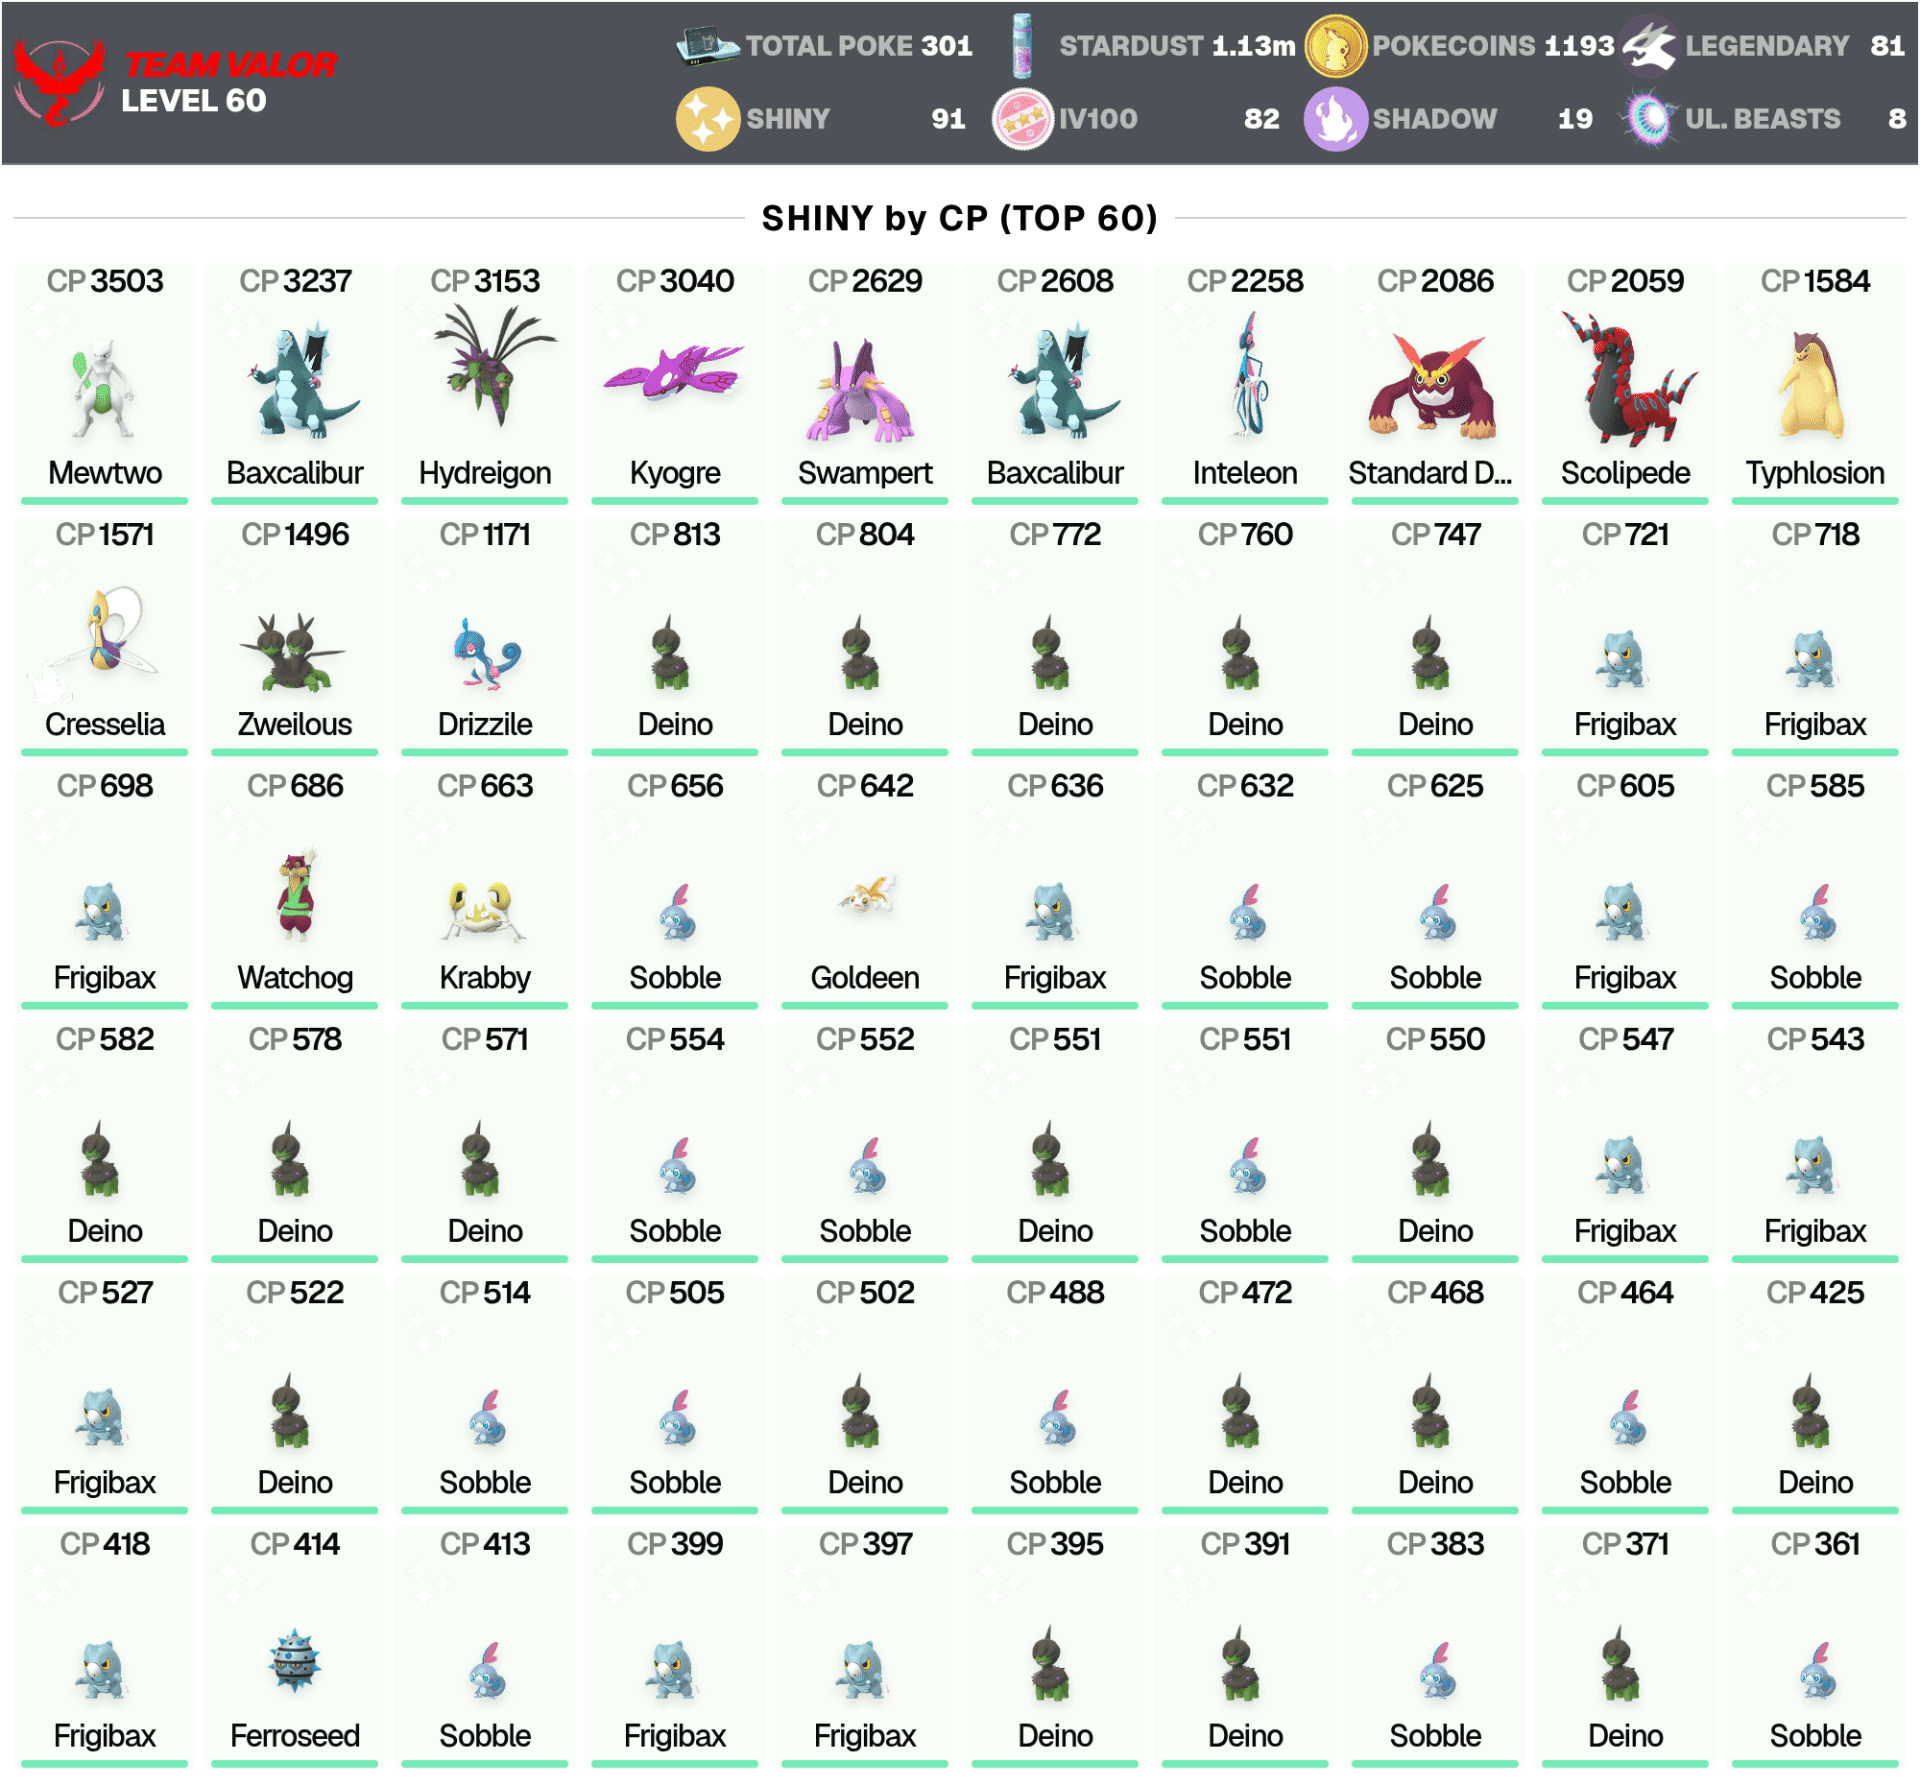Screen dimensions: 1920x1785
Task: Click the Team Valor emblem icon
Action: (59, 82)
